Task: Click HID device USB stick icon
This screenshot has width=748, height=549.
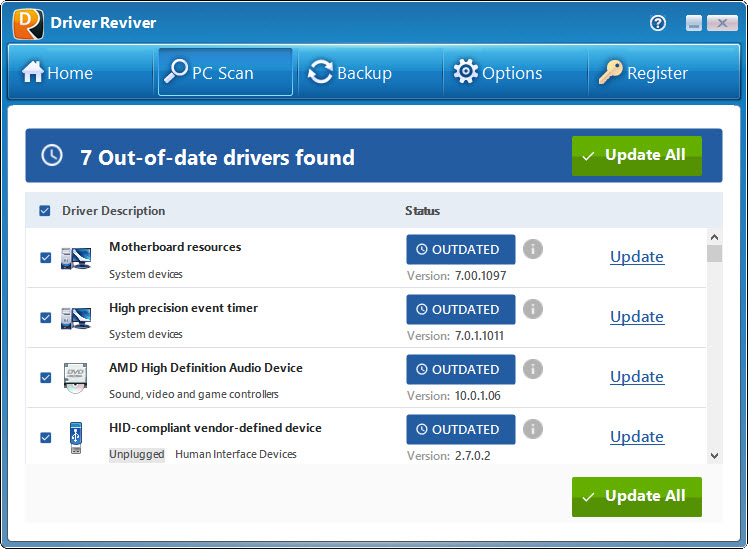Action: tap(76, 437)
